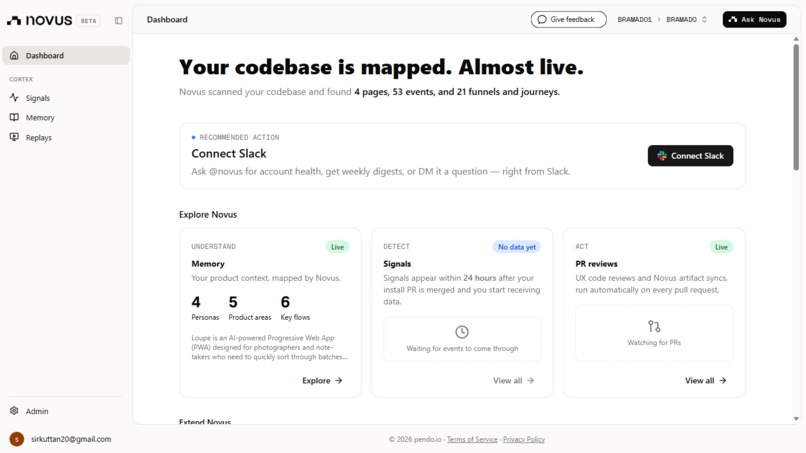Open Signals in the sidebar
This screenshot has width=806, height=453.
(x=66, y=98)
